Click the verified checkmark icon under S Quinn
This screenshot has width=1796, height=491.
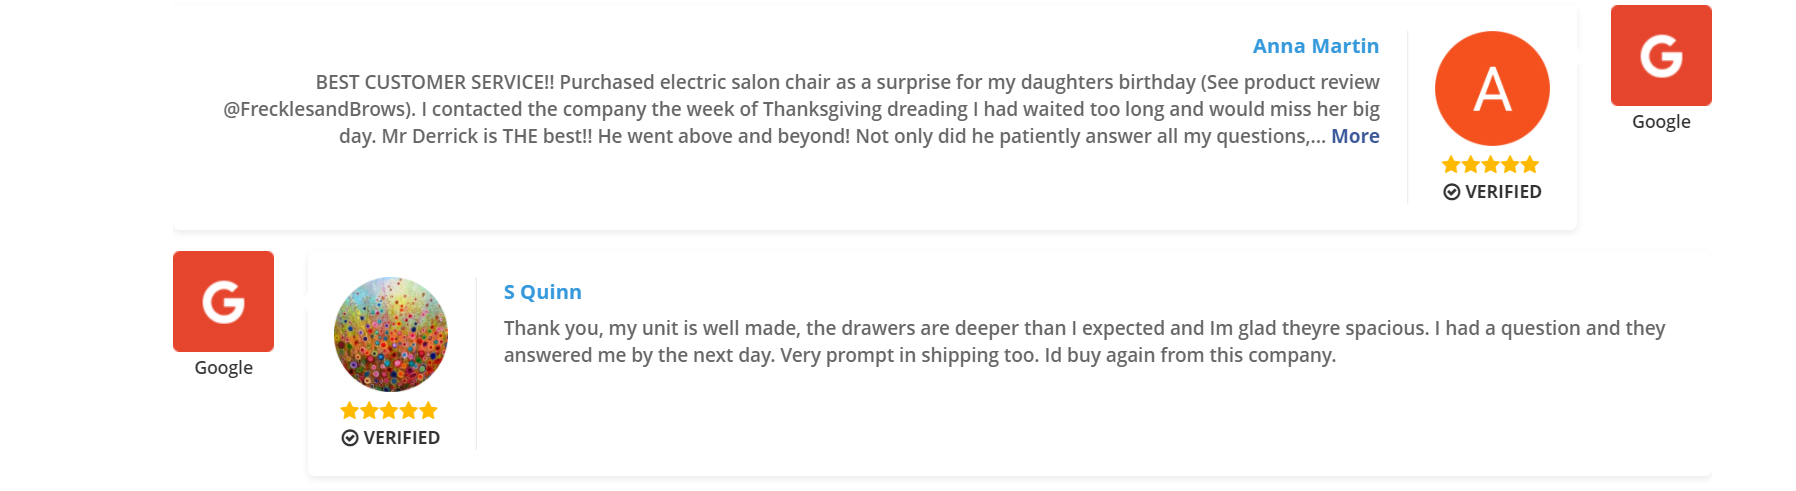click(350, 438)
